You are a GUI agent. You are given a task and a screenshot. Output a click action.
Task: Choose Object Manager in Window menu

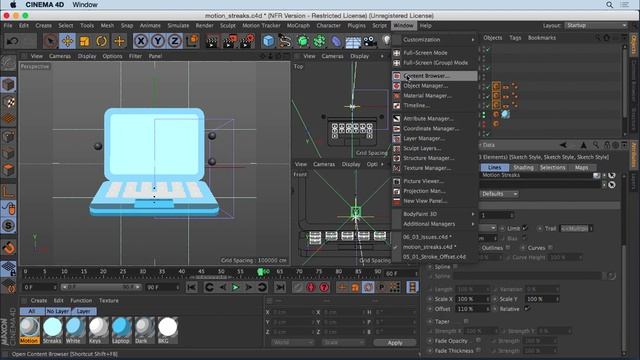pos(435,86)
